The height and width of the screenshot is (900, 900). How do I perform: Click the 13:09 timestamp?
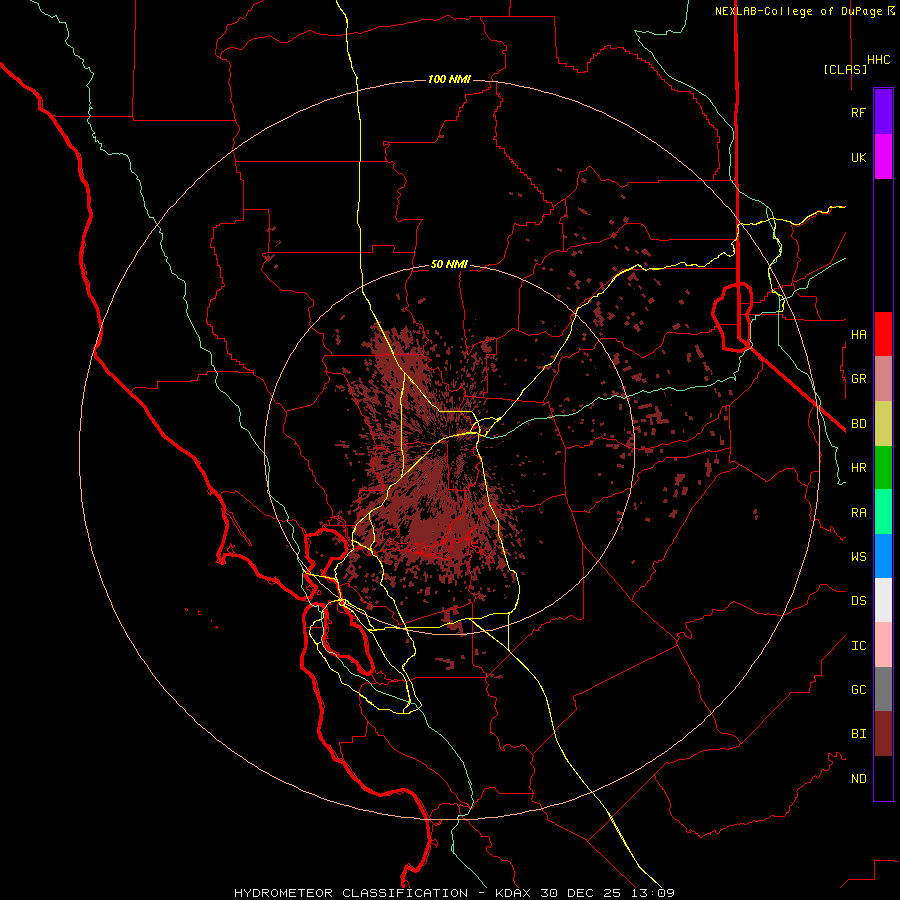(652, 893)
